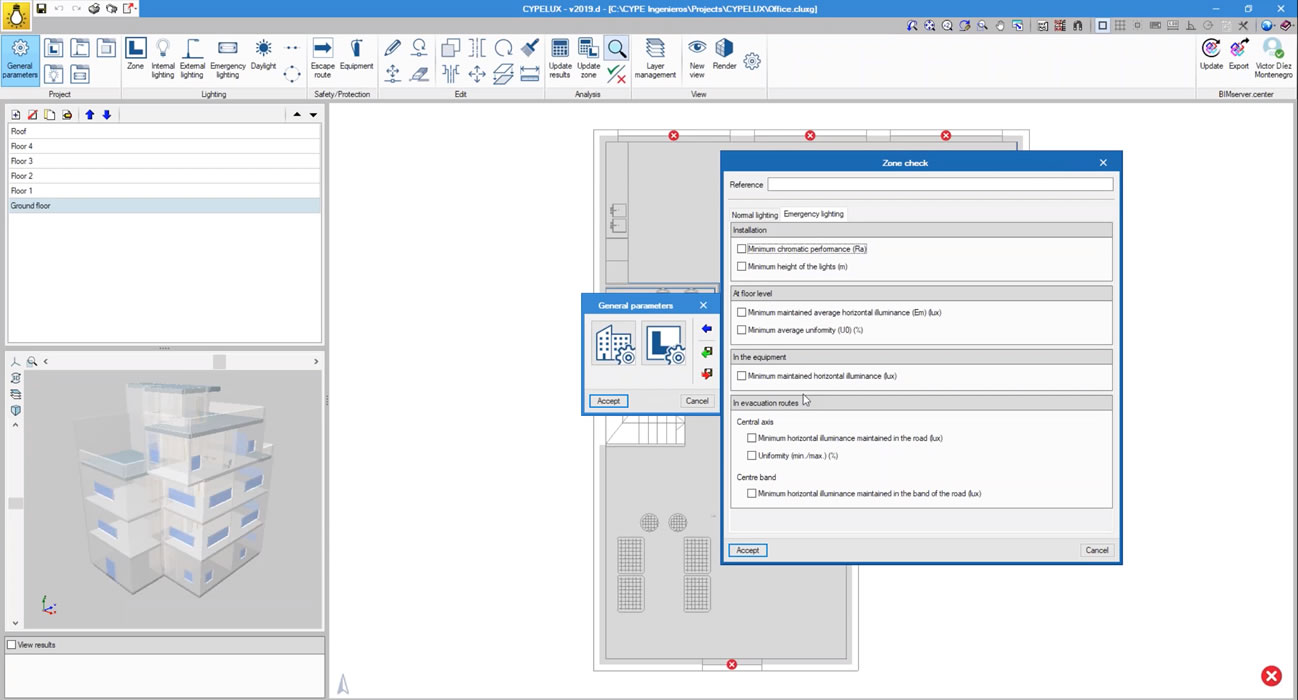Viewport: 1298px width, 700px height.
Task: Click the check/cross verification icon in Analysis
Action: click(617, 73)
